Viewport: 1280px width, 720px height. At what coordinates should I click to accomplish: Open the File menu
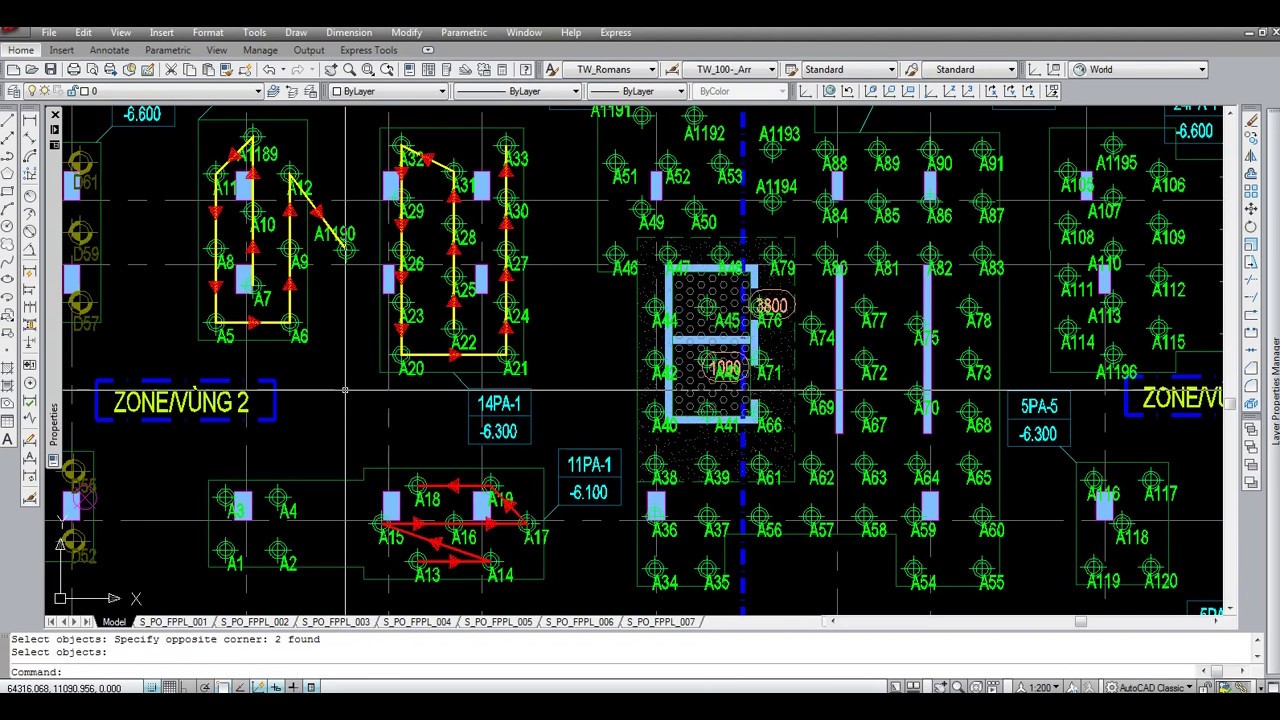(48, 33)
